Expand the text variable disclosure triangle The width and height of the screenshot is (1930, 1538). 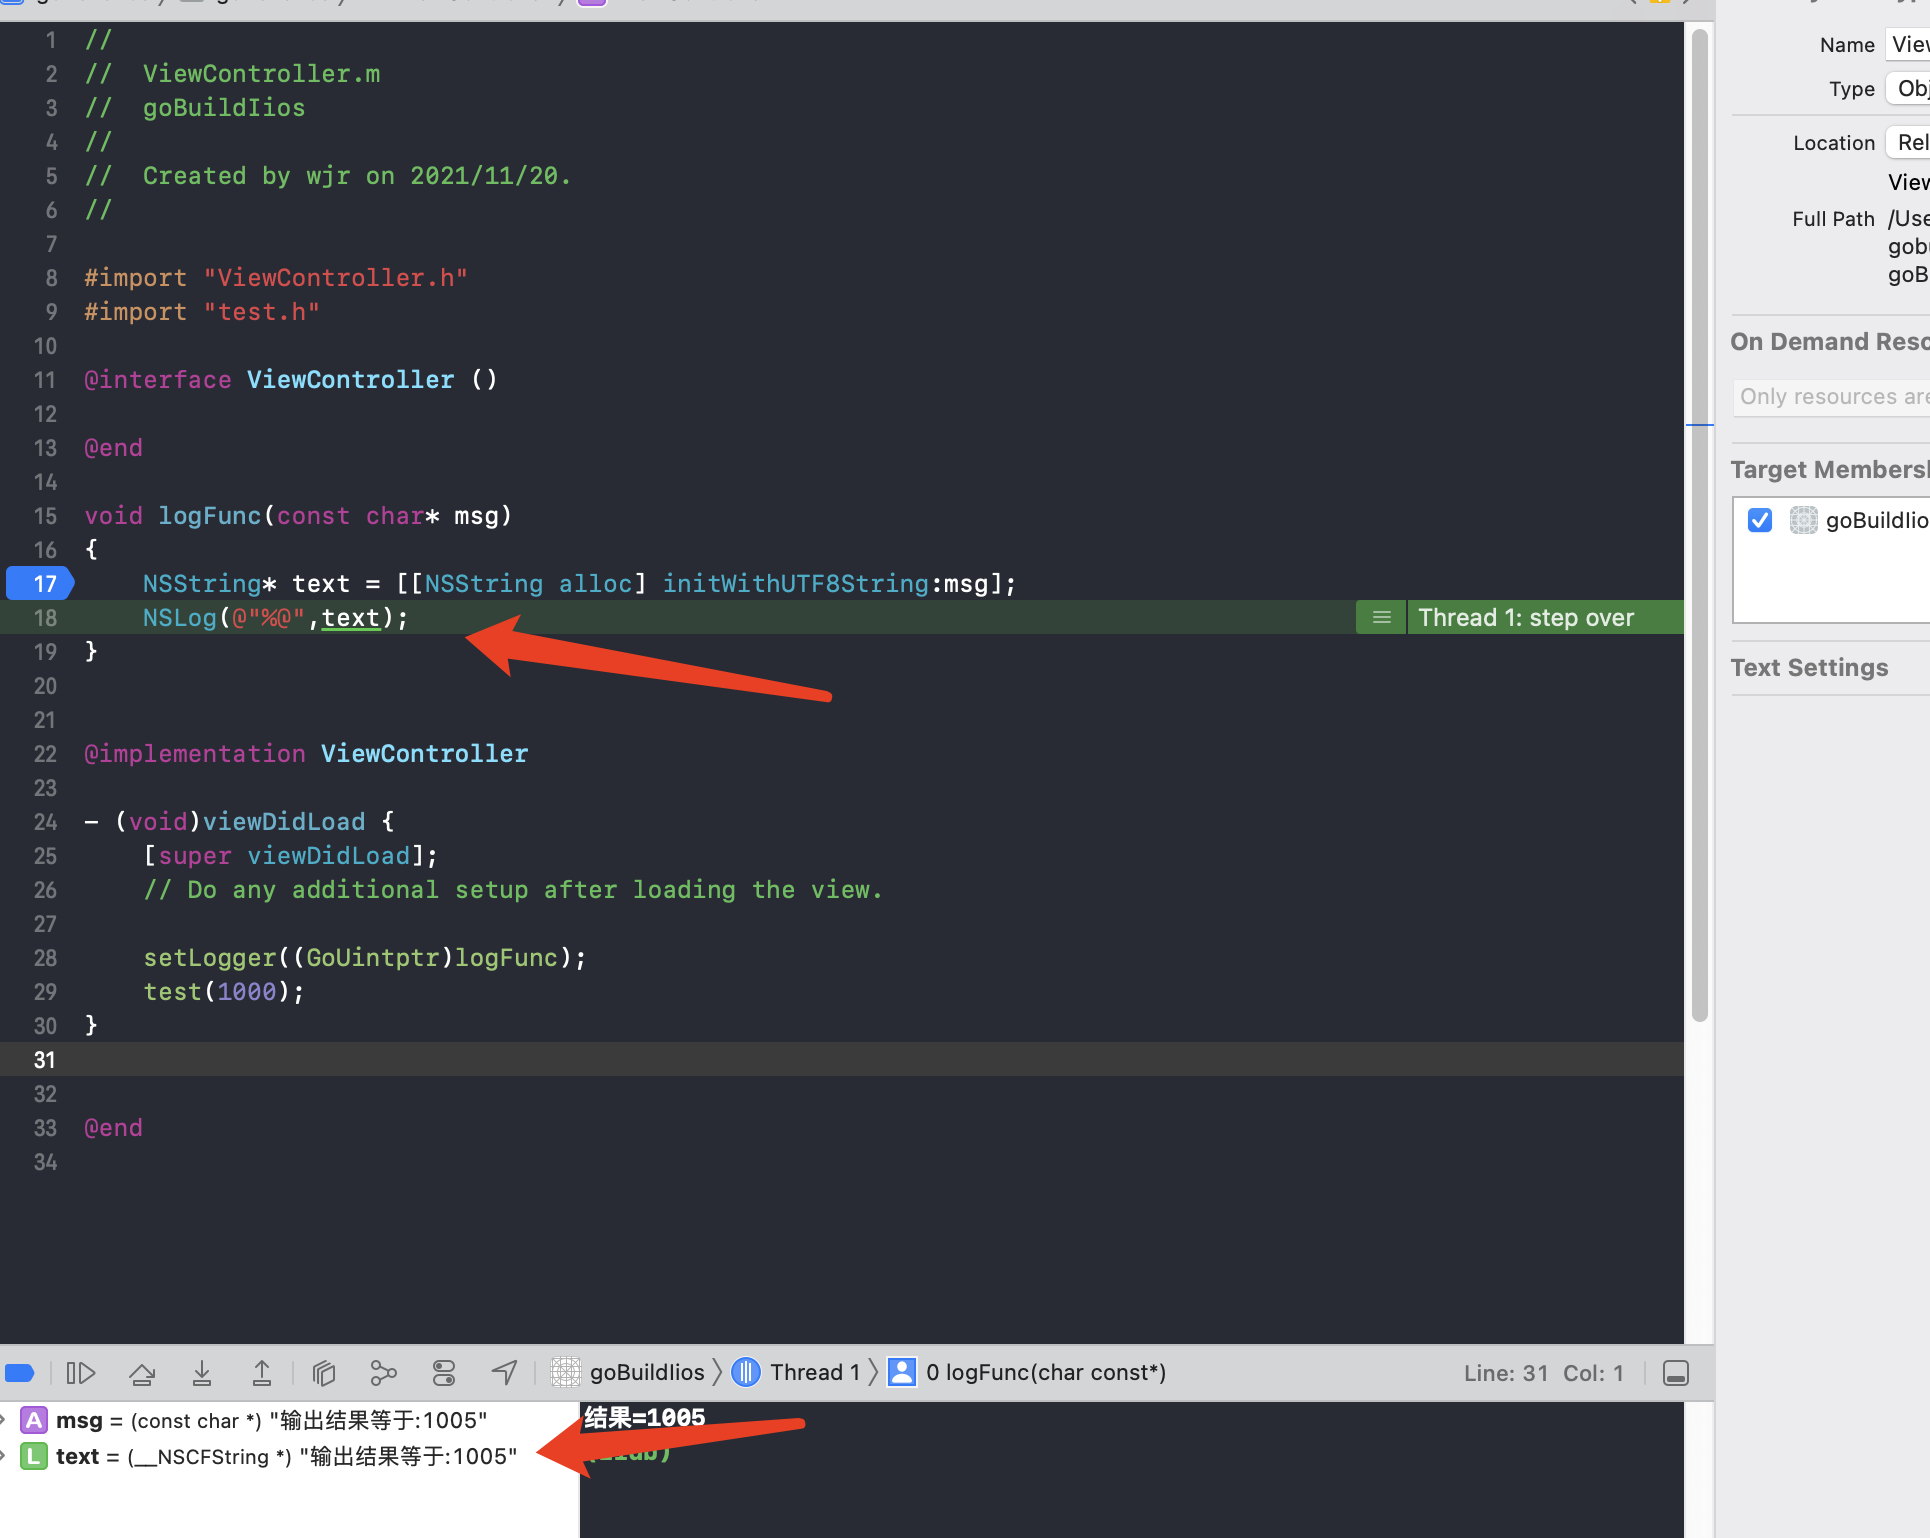click(x=4, y=1456)
